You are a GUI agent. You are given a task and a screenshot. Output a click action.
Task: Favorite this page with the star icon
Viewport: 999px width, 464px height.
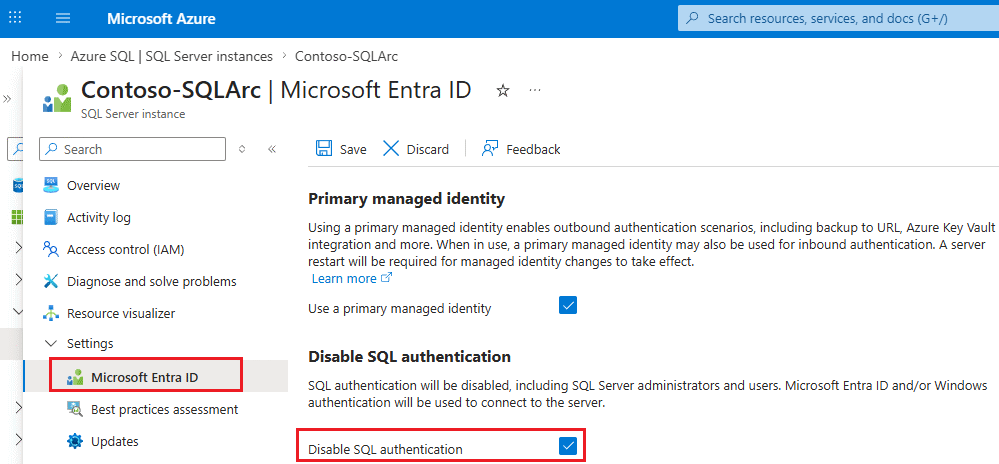pyautogui.click(x=503, y=91)
